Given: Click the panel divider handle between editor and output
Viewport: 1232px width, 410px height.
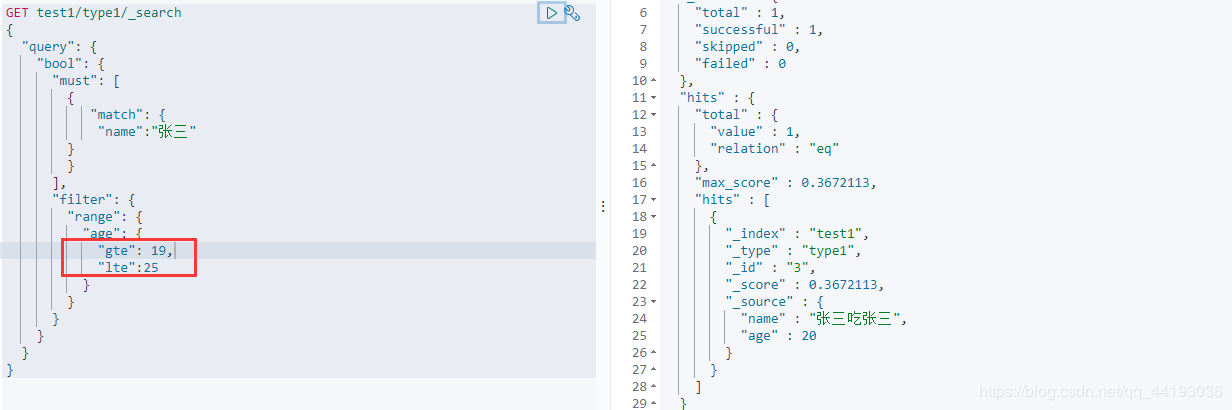Looking at the screenshot, I should coord(603,206).
